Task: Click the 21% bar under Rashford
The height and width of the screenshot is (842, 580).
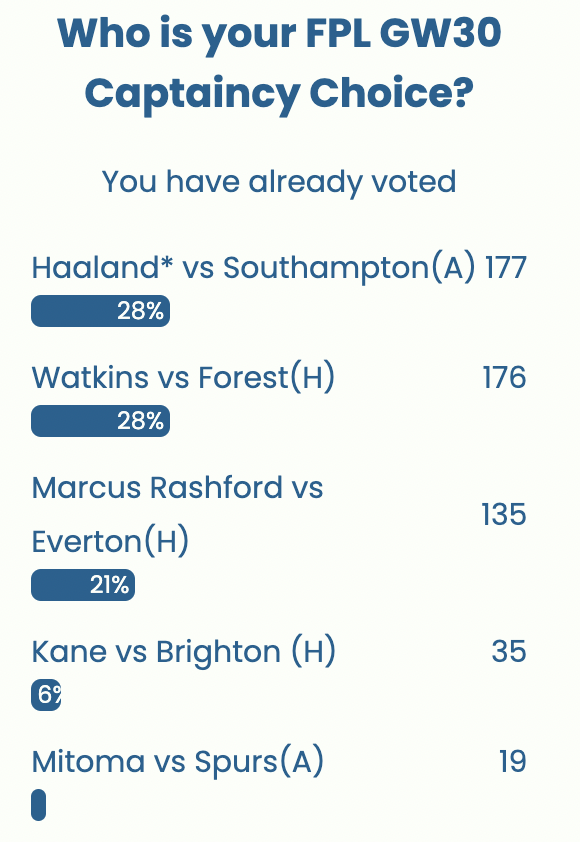Action: pos(83,585)
